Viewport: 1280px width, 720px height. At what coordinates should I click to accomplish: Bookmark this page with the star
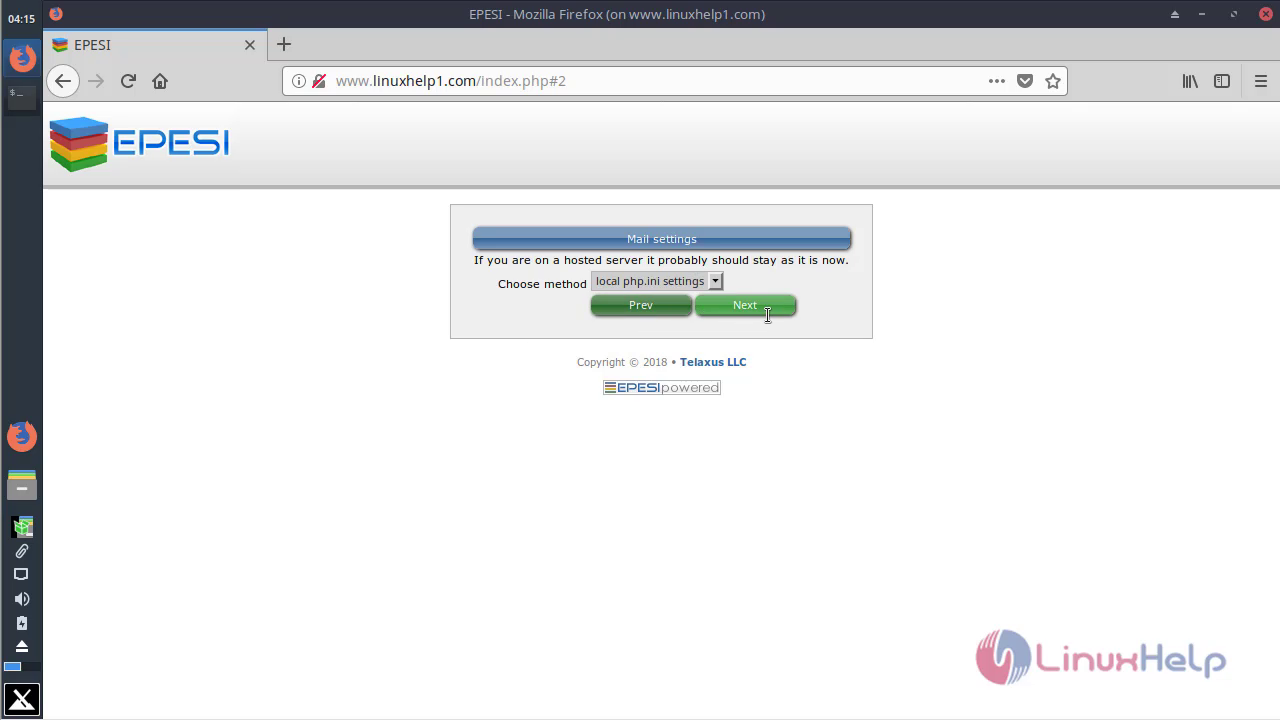tap(1053, 81)
